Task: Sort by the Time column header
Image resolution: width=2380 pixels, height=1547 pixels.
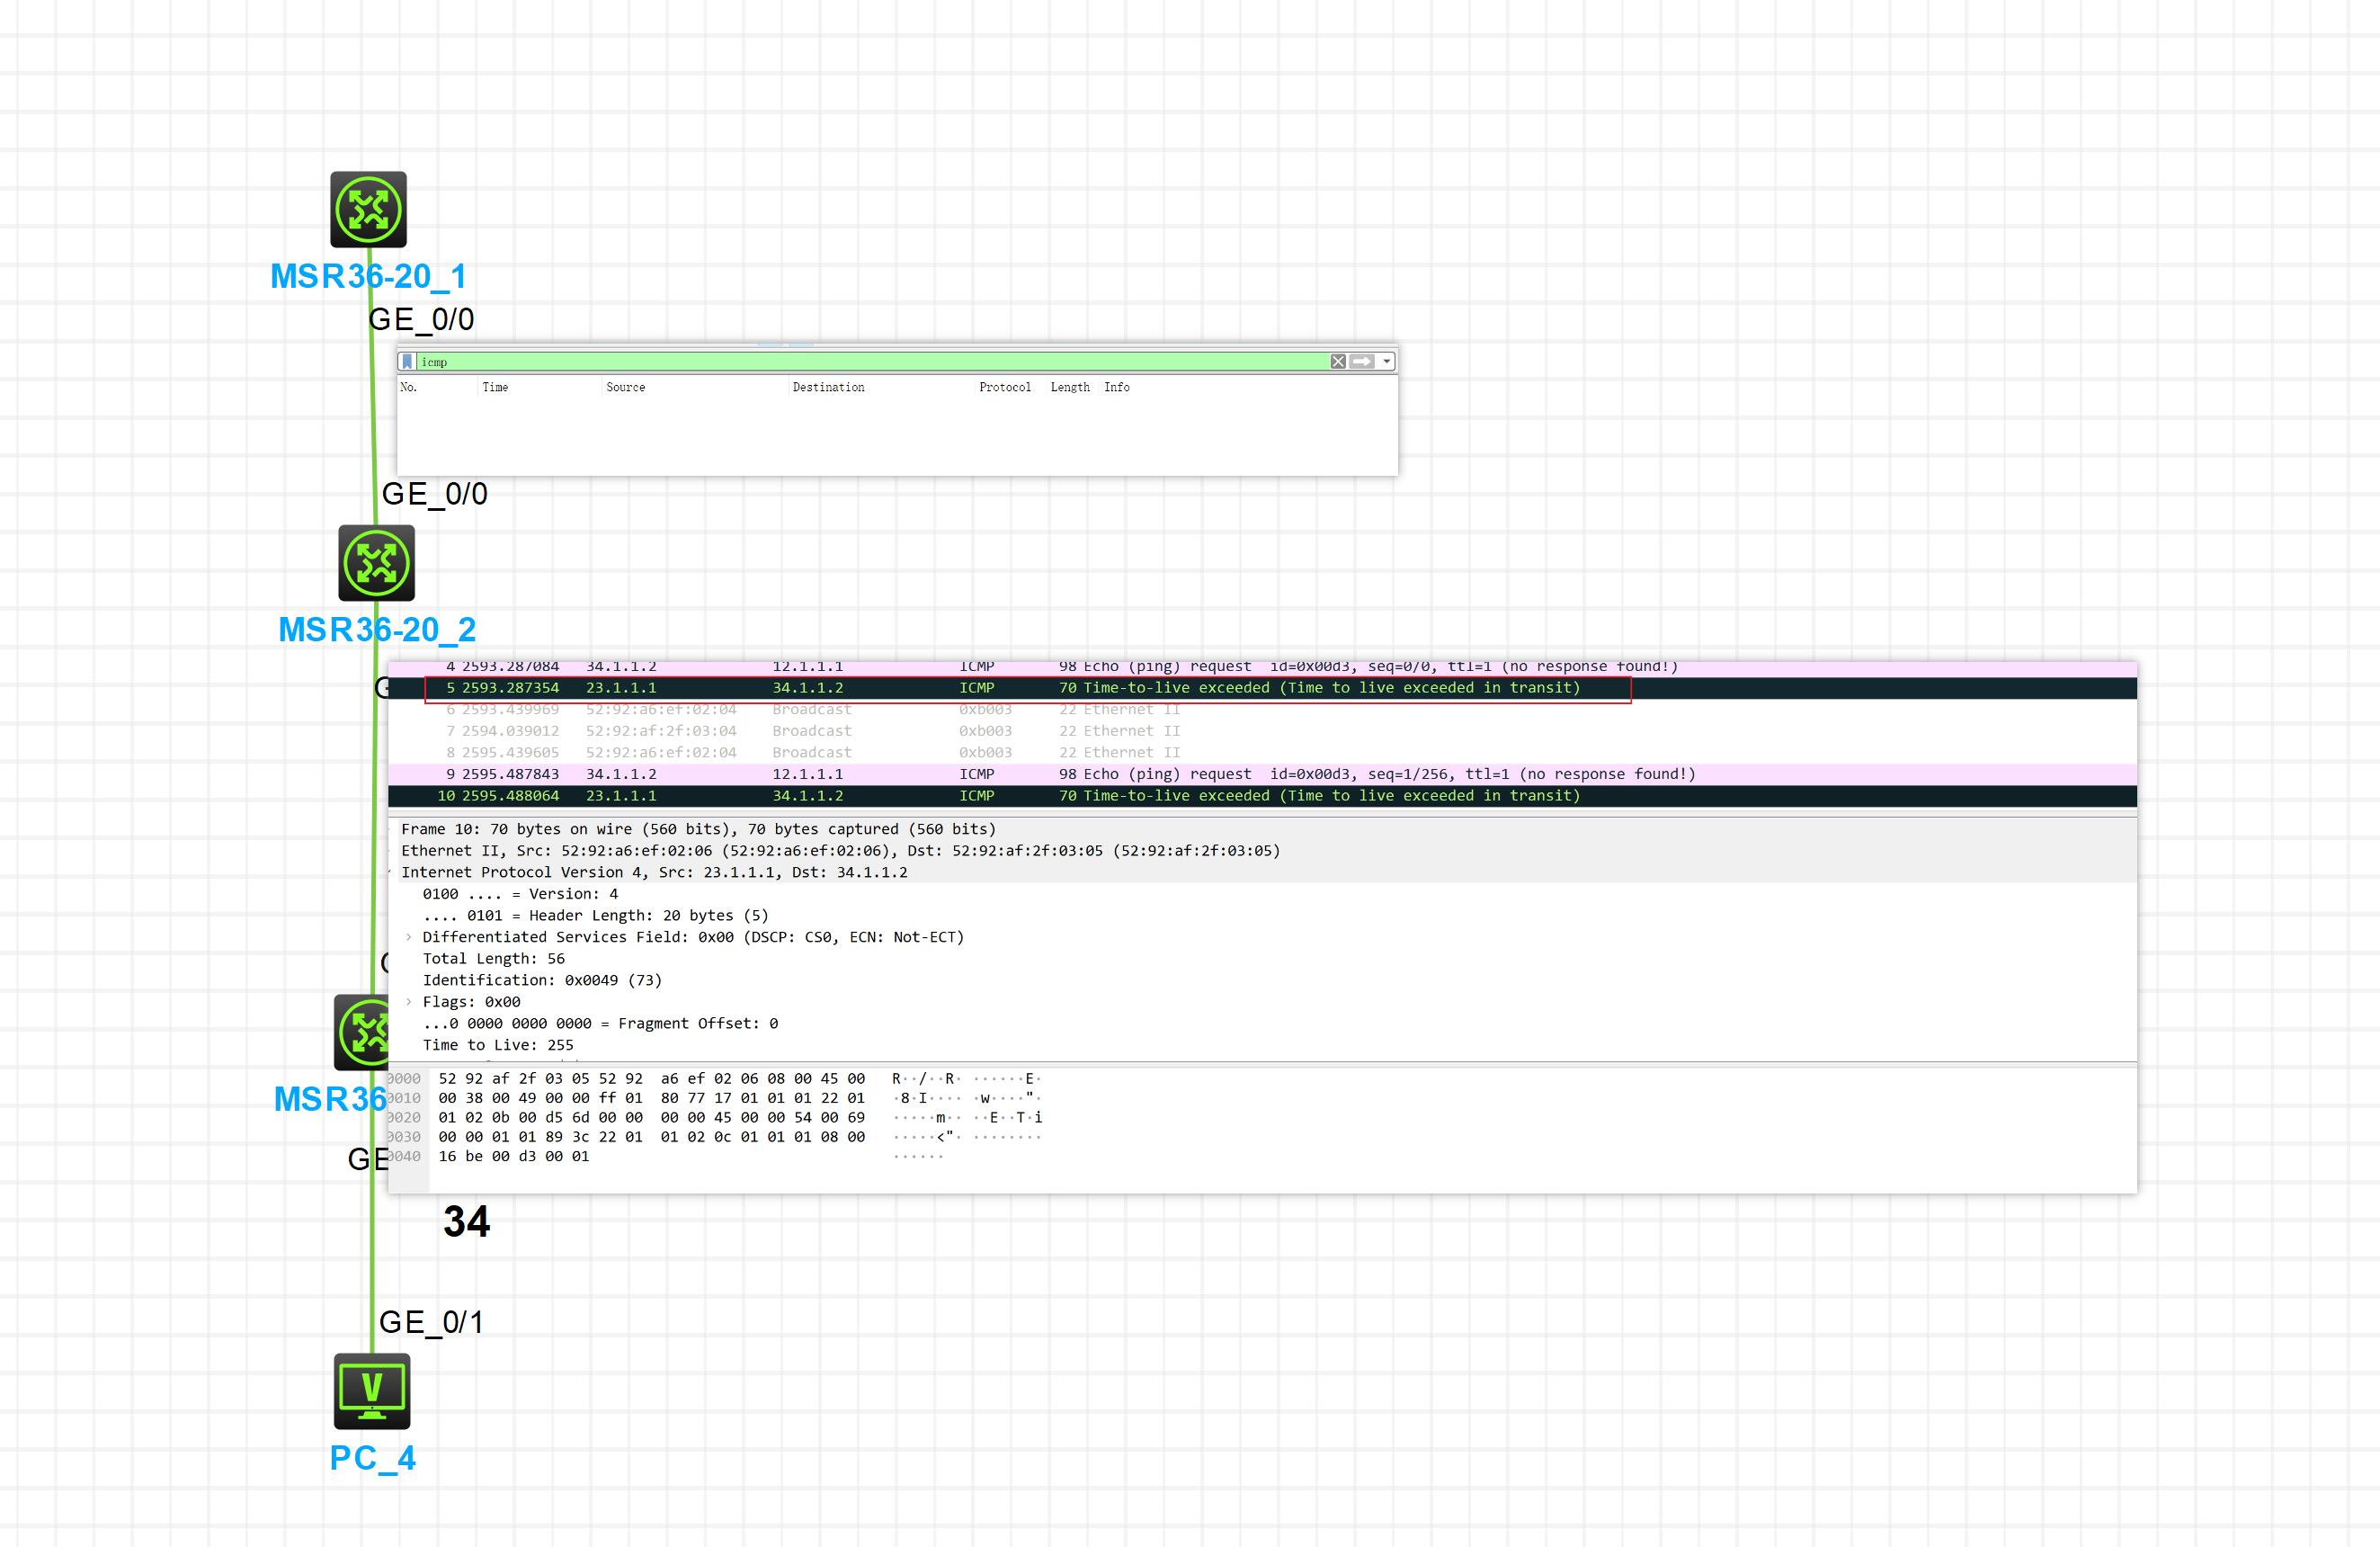Action: 495,387
